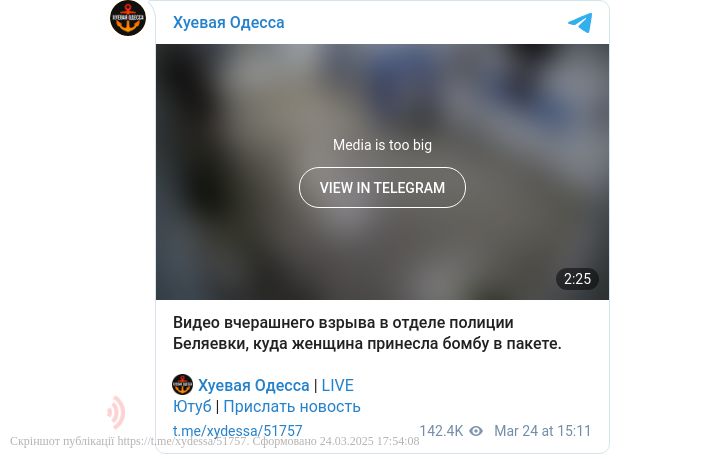
Task: Click the Media is too big message
Action: [382, 145]
